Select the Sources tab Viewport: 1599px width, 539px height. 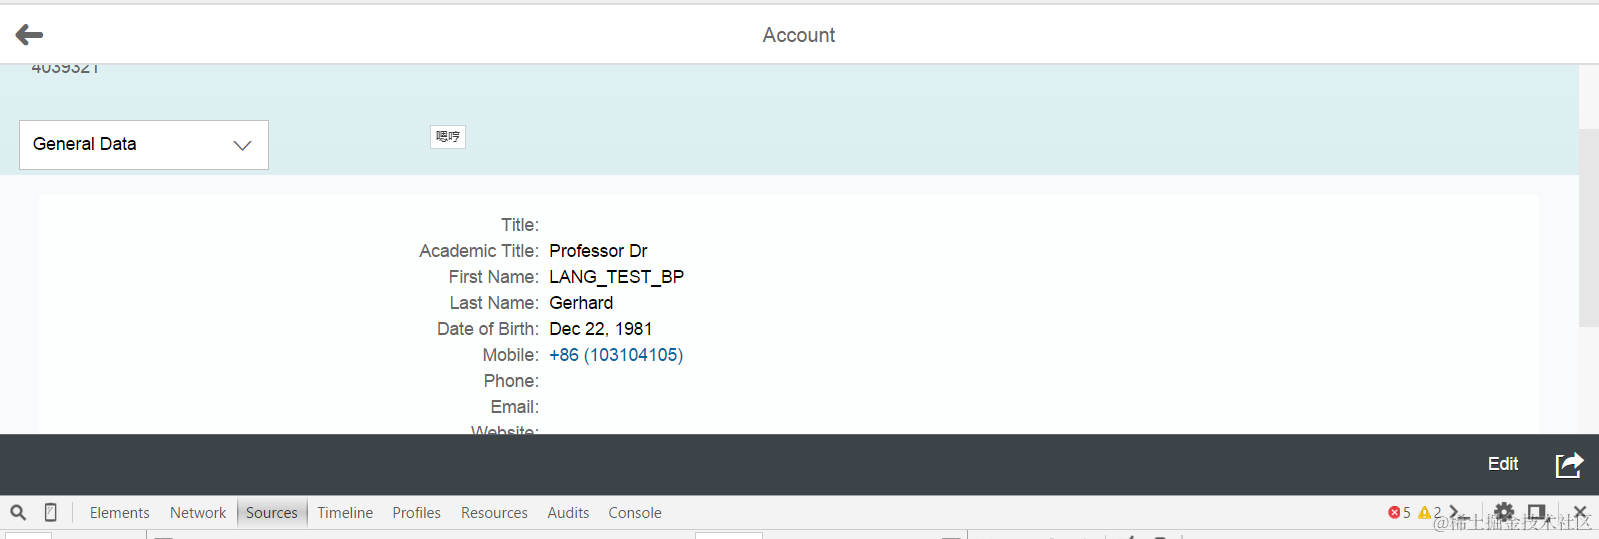(272, 513)
